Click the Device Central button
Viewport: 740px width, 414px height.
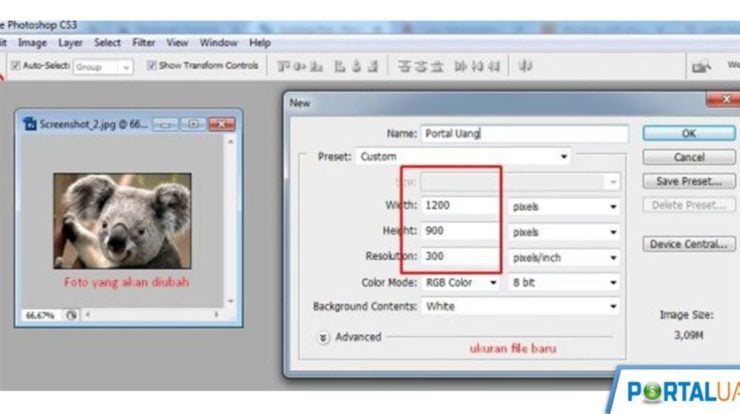pyautogui.click(x=689, y=244)
